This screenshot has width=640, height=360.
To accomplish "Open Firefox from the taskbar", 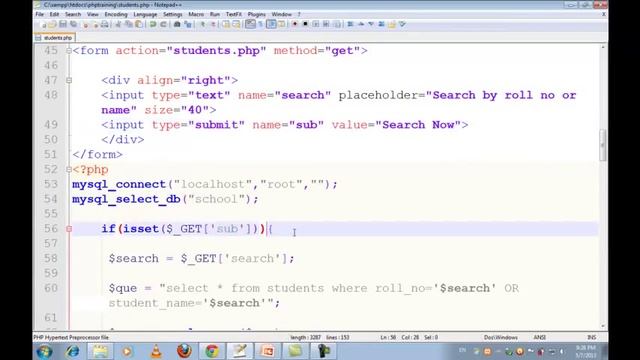I will coord(184,351).
